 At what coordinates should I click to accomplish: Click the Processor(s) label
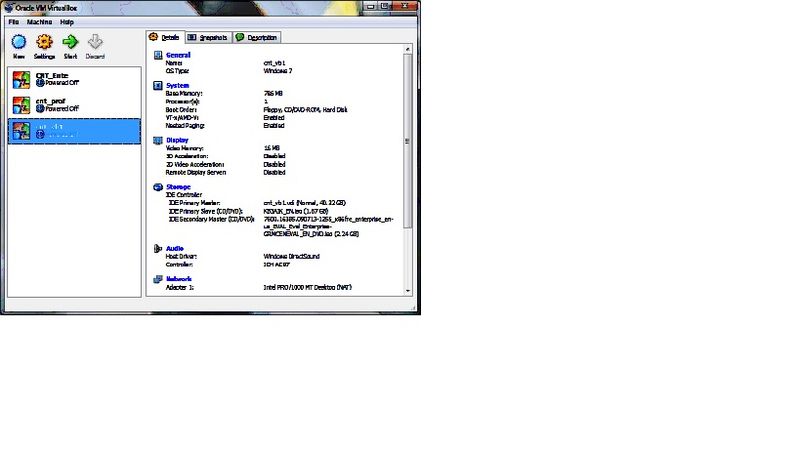182,102
